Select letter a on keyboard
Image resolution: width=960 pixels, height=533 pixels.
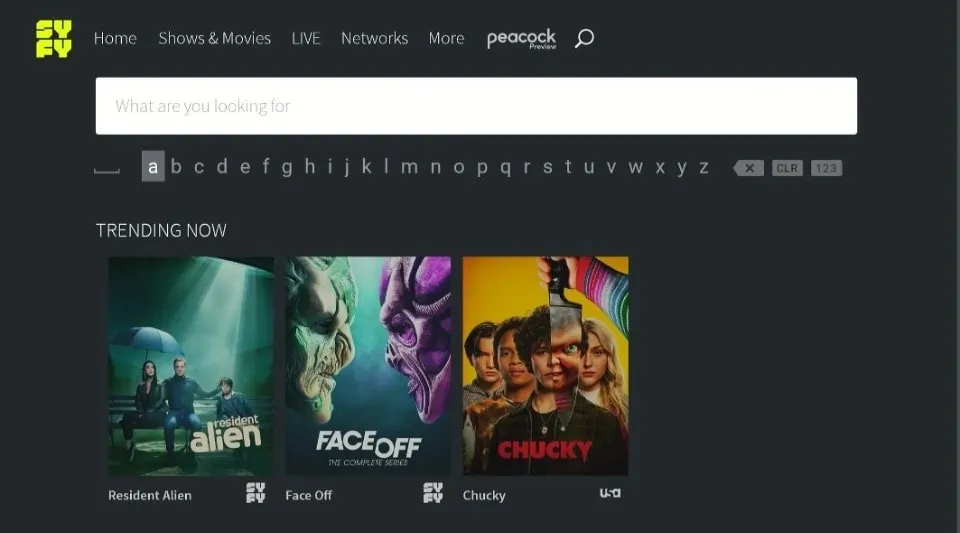click(x=153, y=166)
